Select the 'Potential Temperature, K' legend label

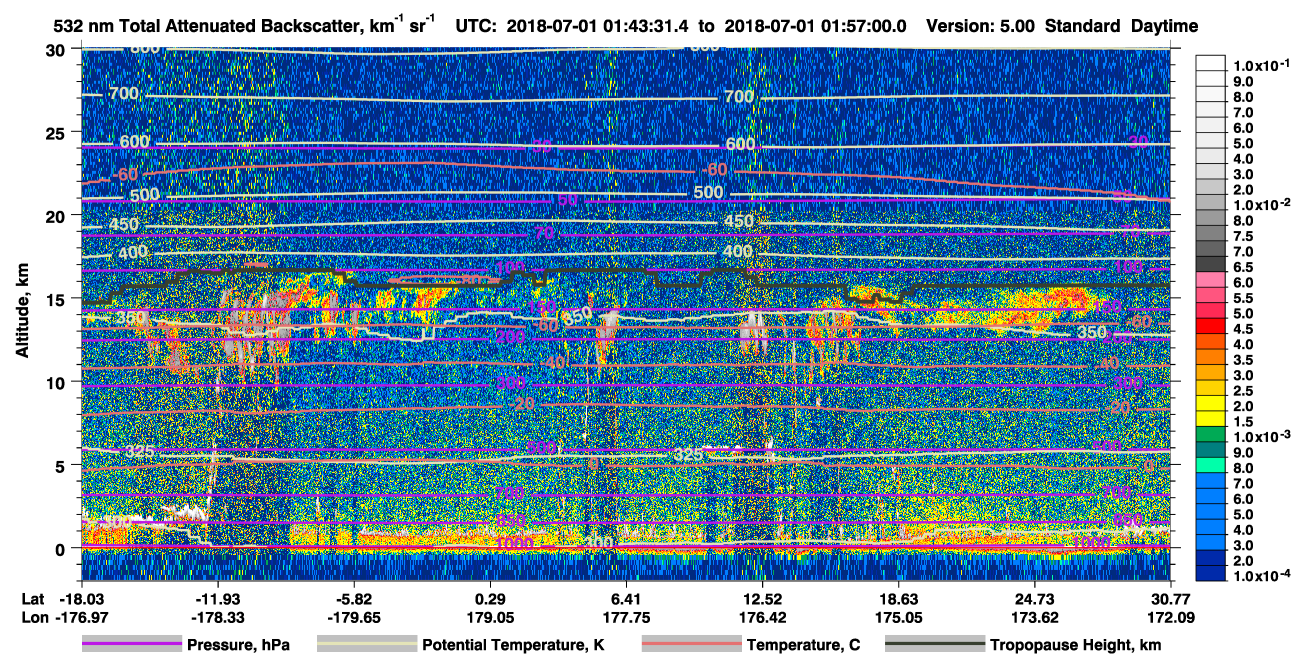coord(513,645)
